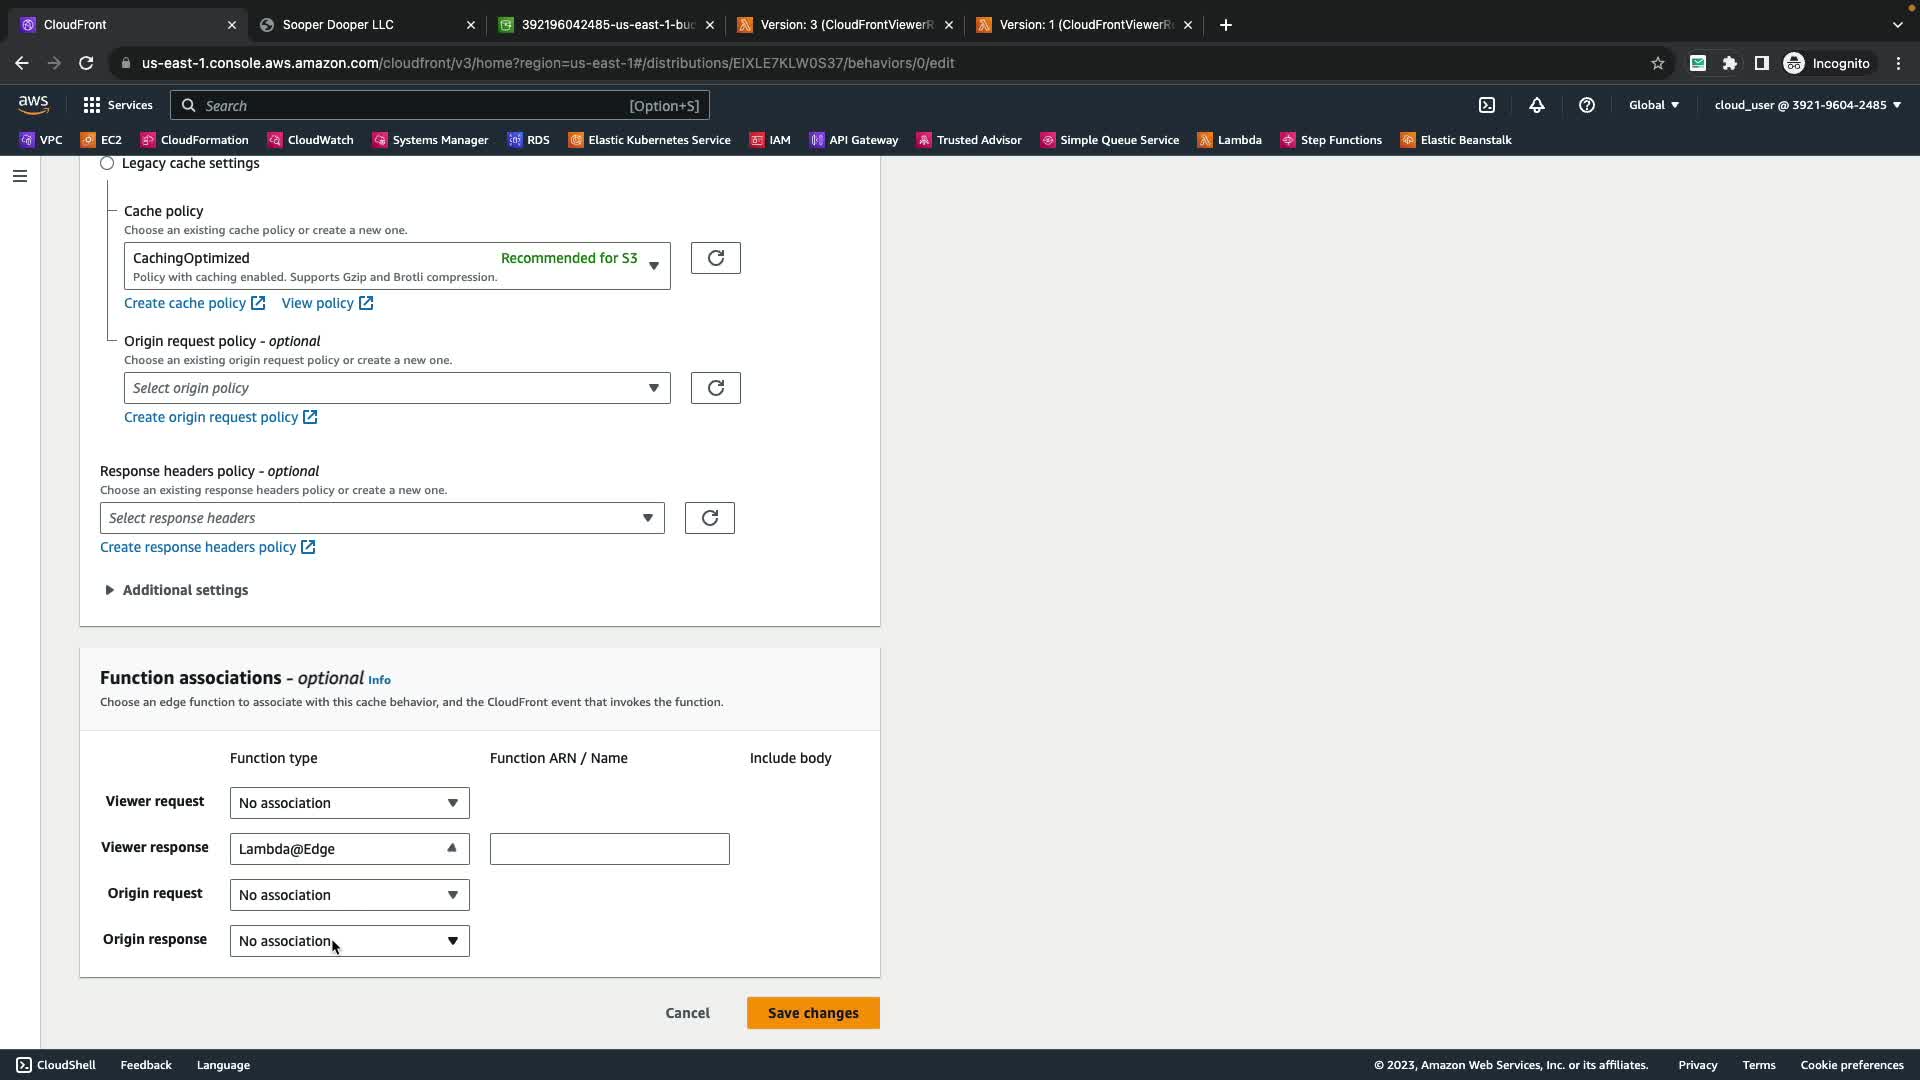Open the CloudShell icon in top bar
Image resolution: width=1920 pixels, height=1080 pixels.
click(x=1487, y=105)
